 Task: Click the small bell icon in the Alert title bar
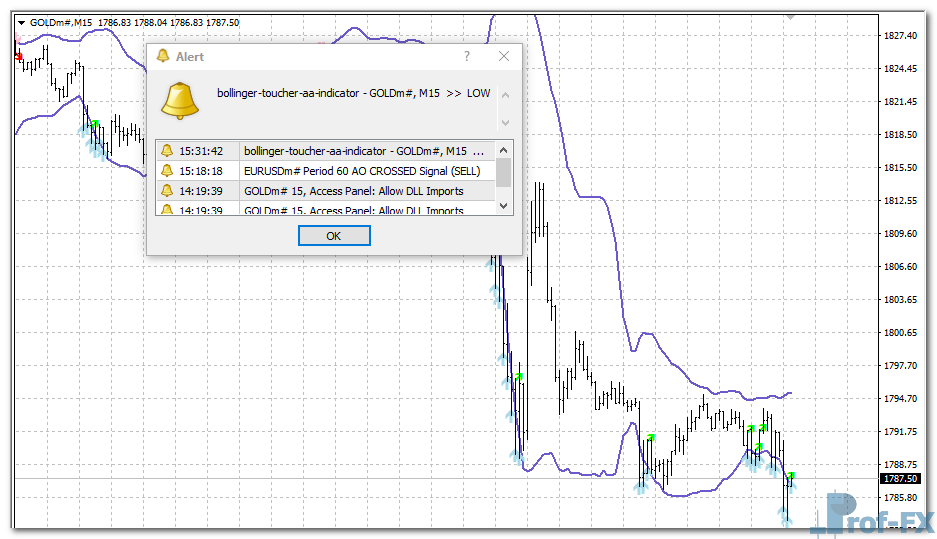point(163,57)
